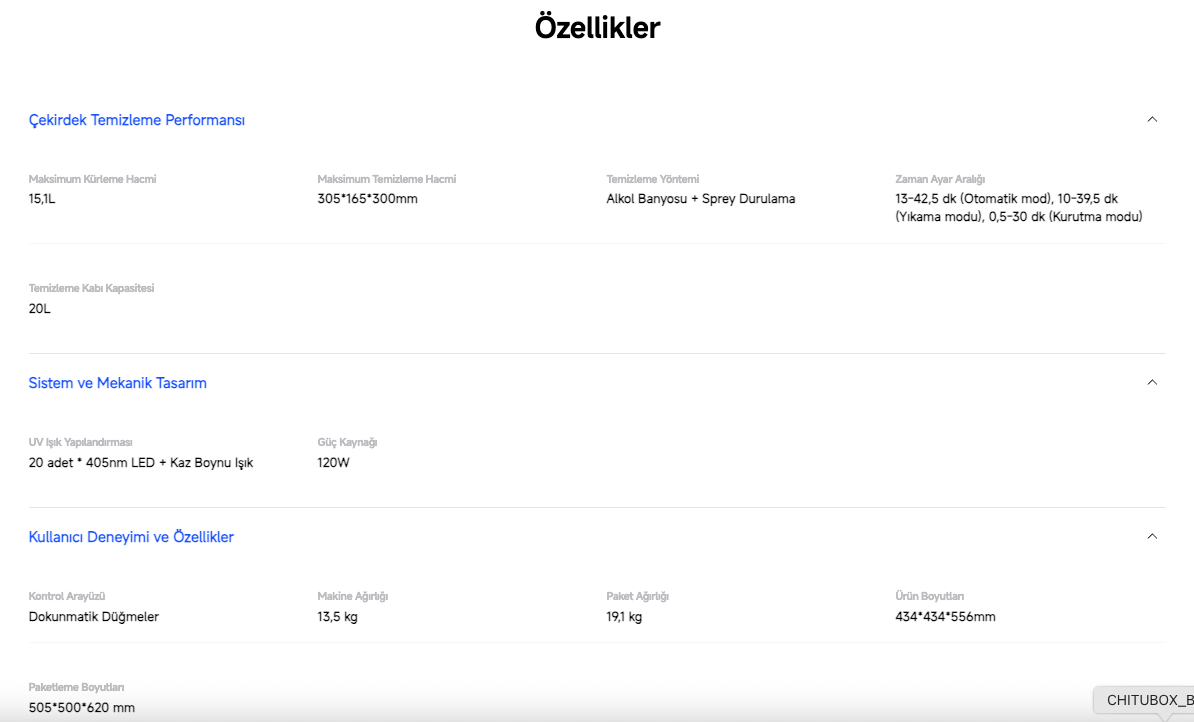Click the 15,1L maximum curing volume value
The image size is (1194, 722).
click(x=42, y=199)
